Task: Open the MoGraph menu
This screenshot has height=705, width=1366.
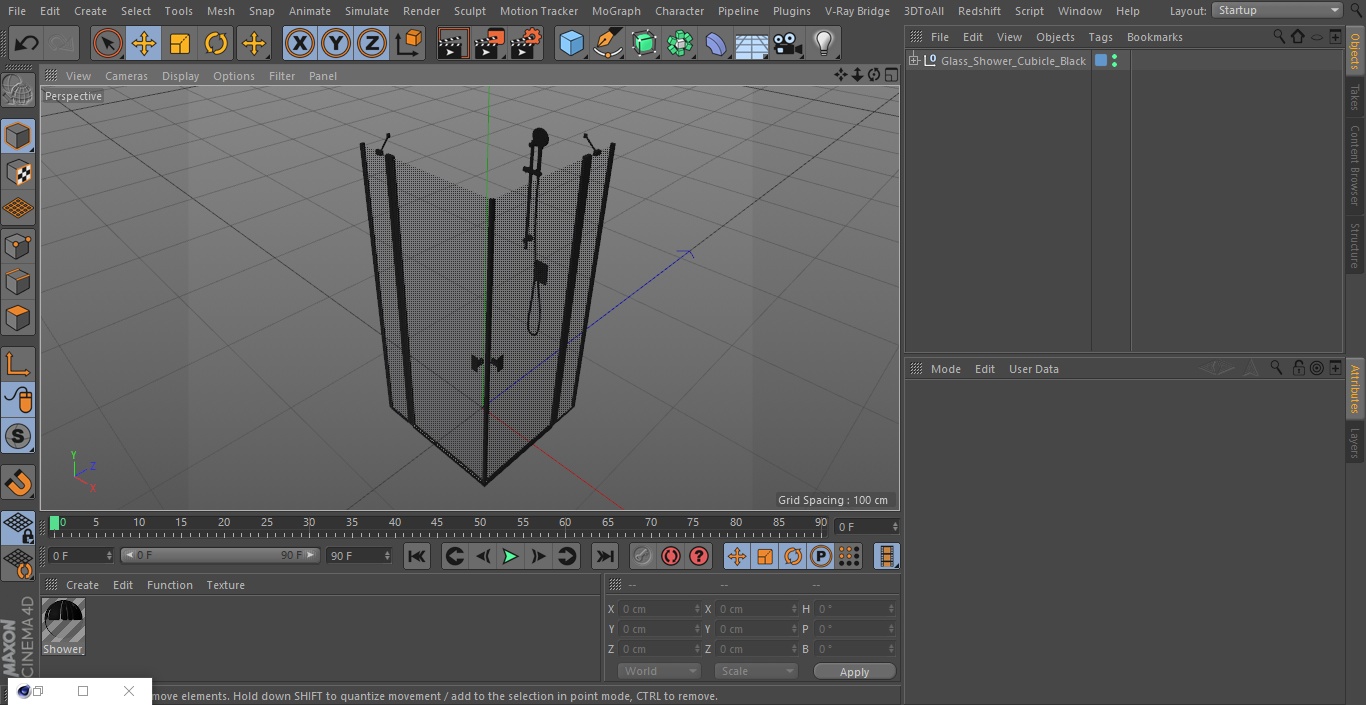Action: pos(616,11)
